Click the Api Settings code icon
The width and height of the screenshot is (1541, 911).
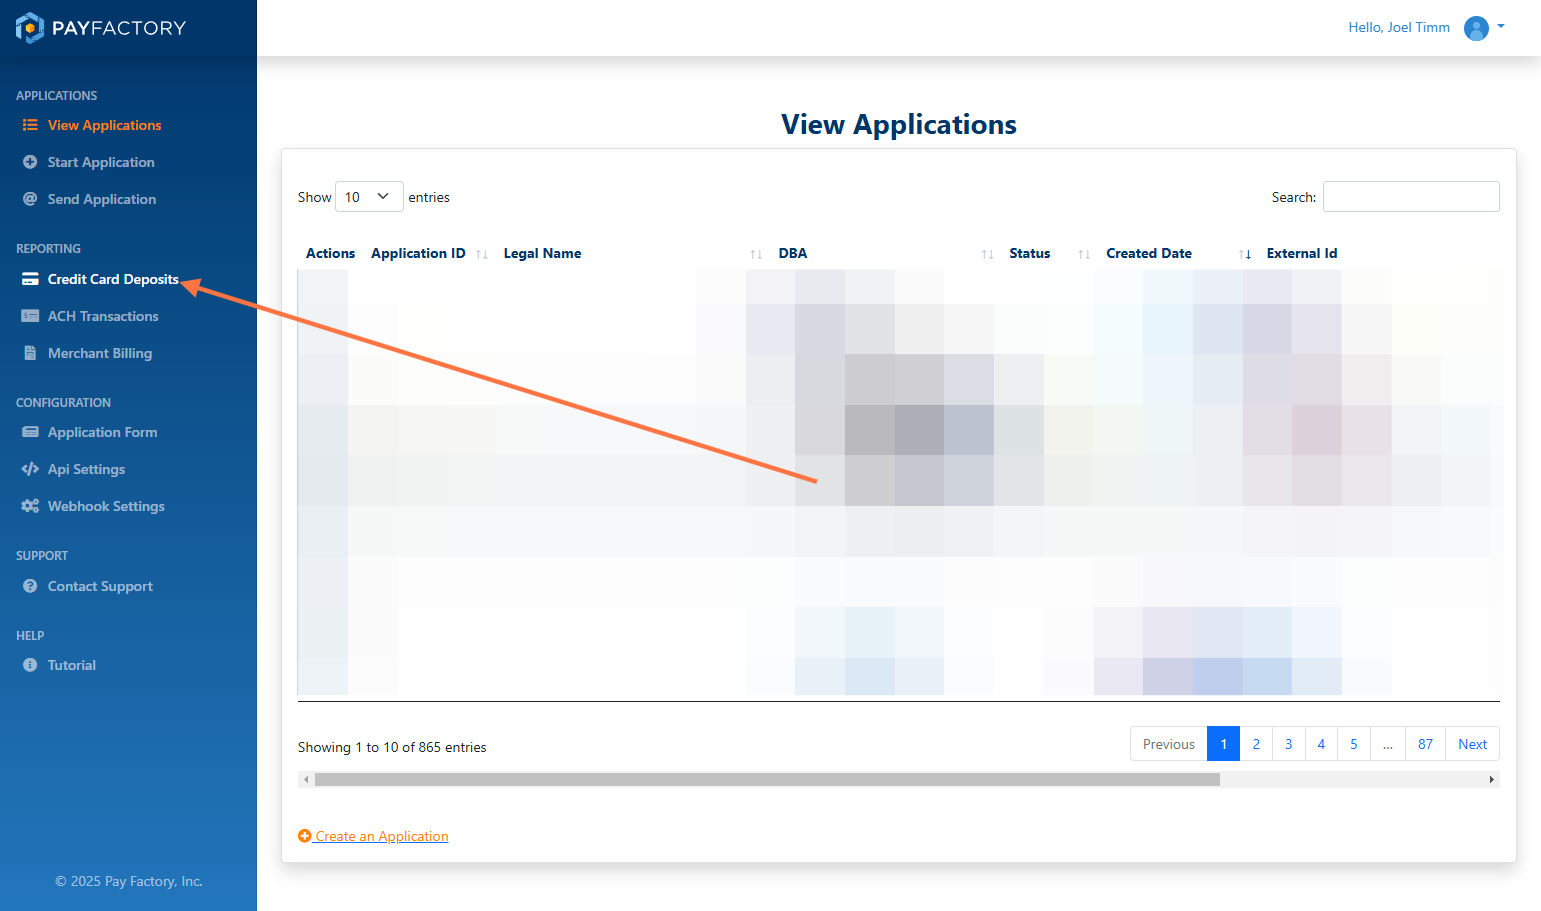coord(30,469)
